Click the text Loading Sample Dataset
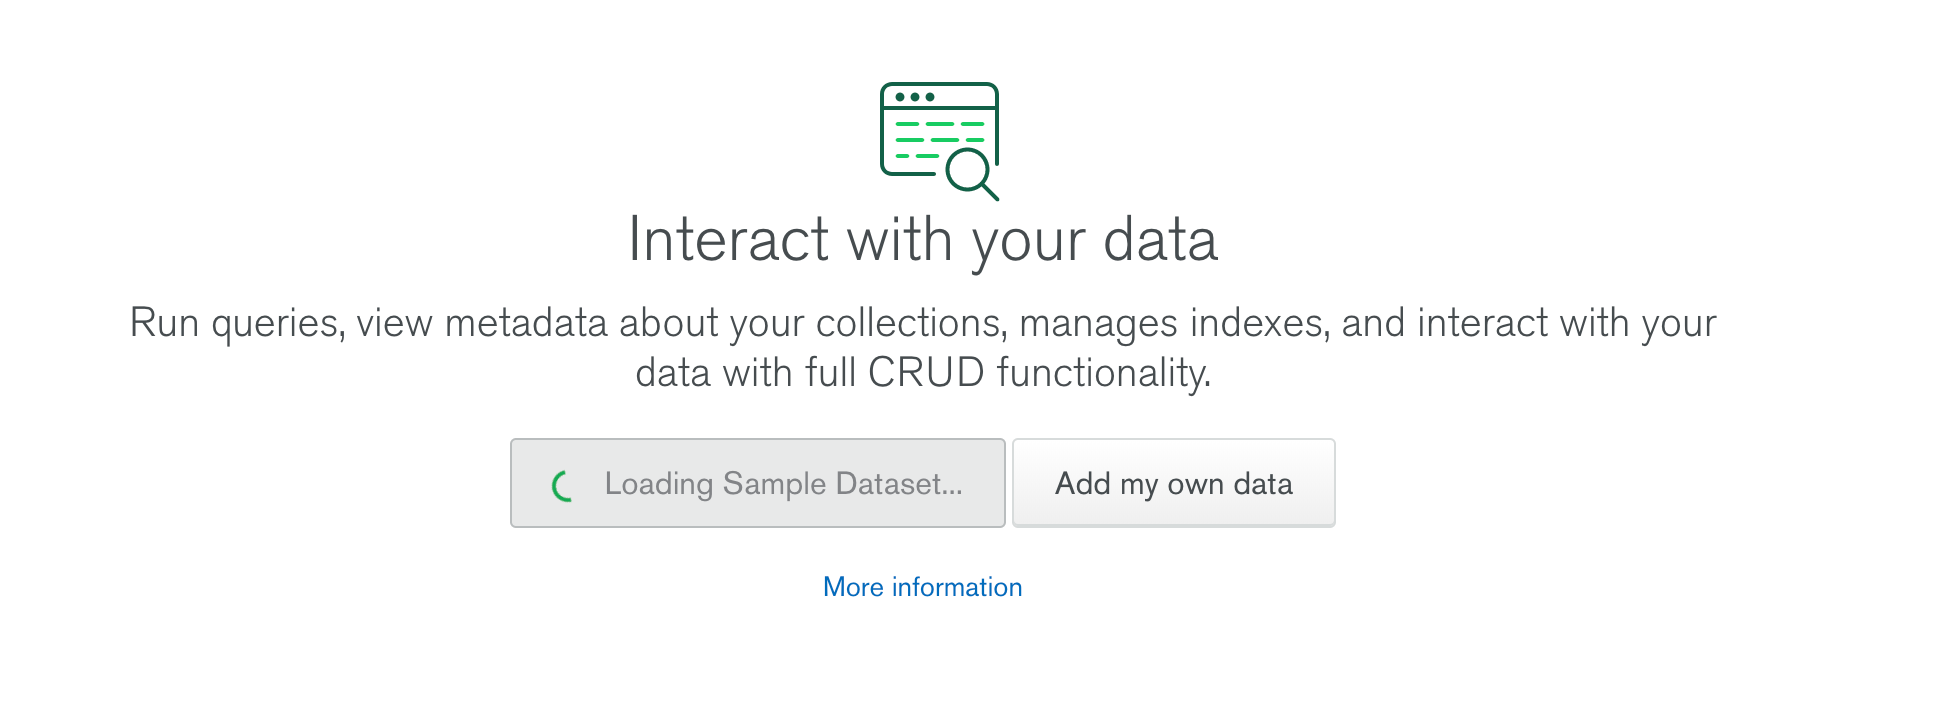The image size is (1950, 716). click(x=783, y=484)
